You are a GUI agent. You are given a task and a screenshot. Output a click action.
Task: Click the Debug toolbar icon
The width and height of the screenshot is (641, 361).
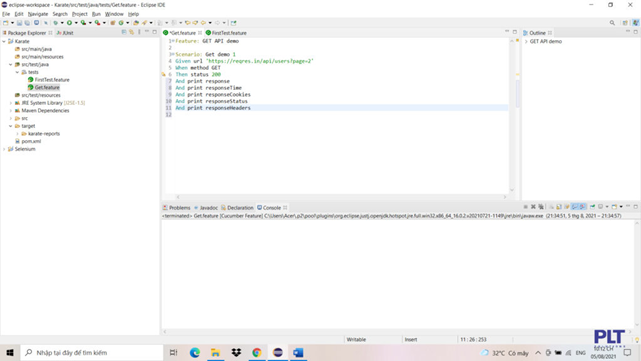pos(55,23)
